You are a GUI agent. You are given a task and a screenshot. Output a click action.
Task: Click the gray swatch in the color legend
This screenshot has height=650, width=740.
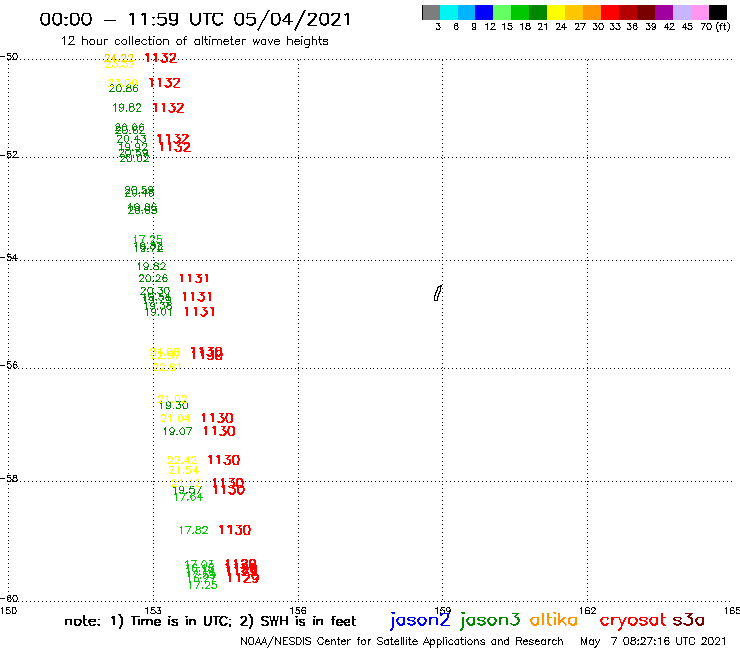pyautogui.click(x=431, y=12)
